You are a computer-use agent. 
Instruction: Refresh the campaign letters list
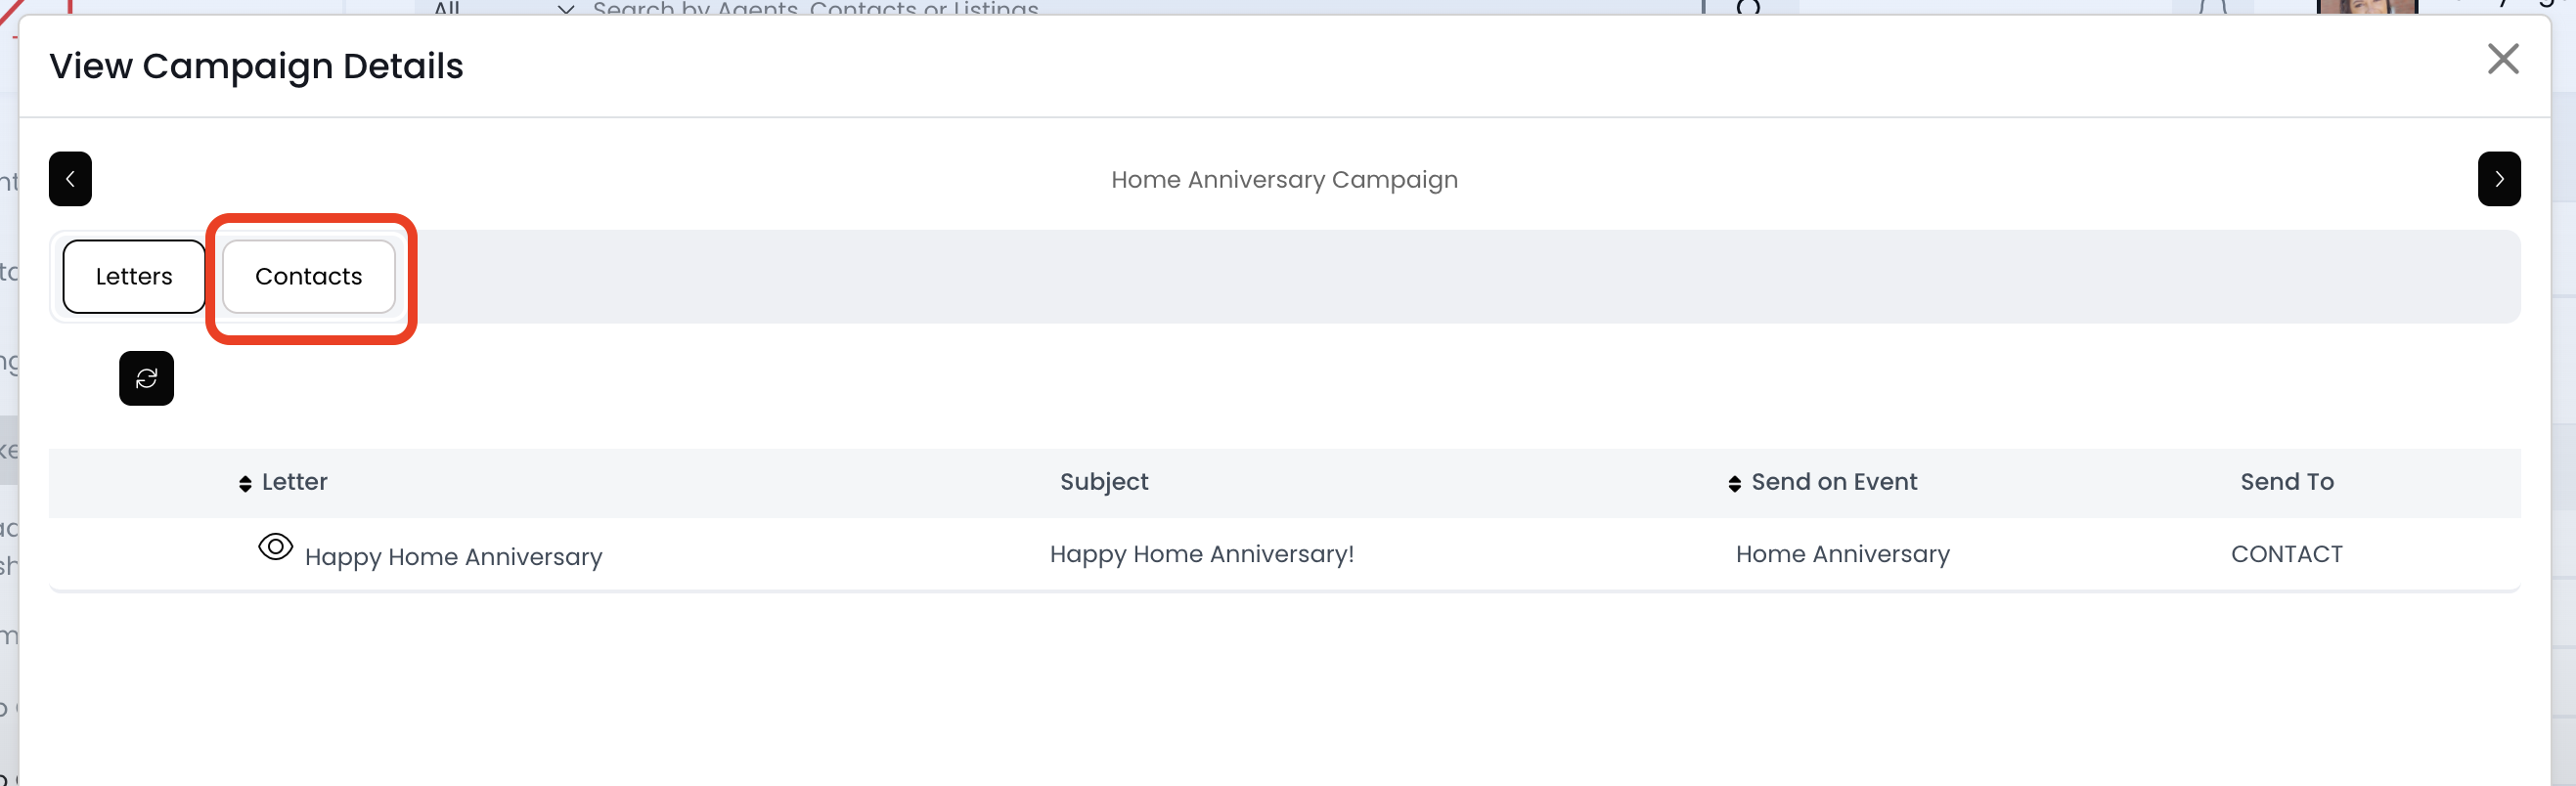(x=146, y=378)
